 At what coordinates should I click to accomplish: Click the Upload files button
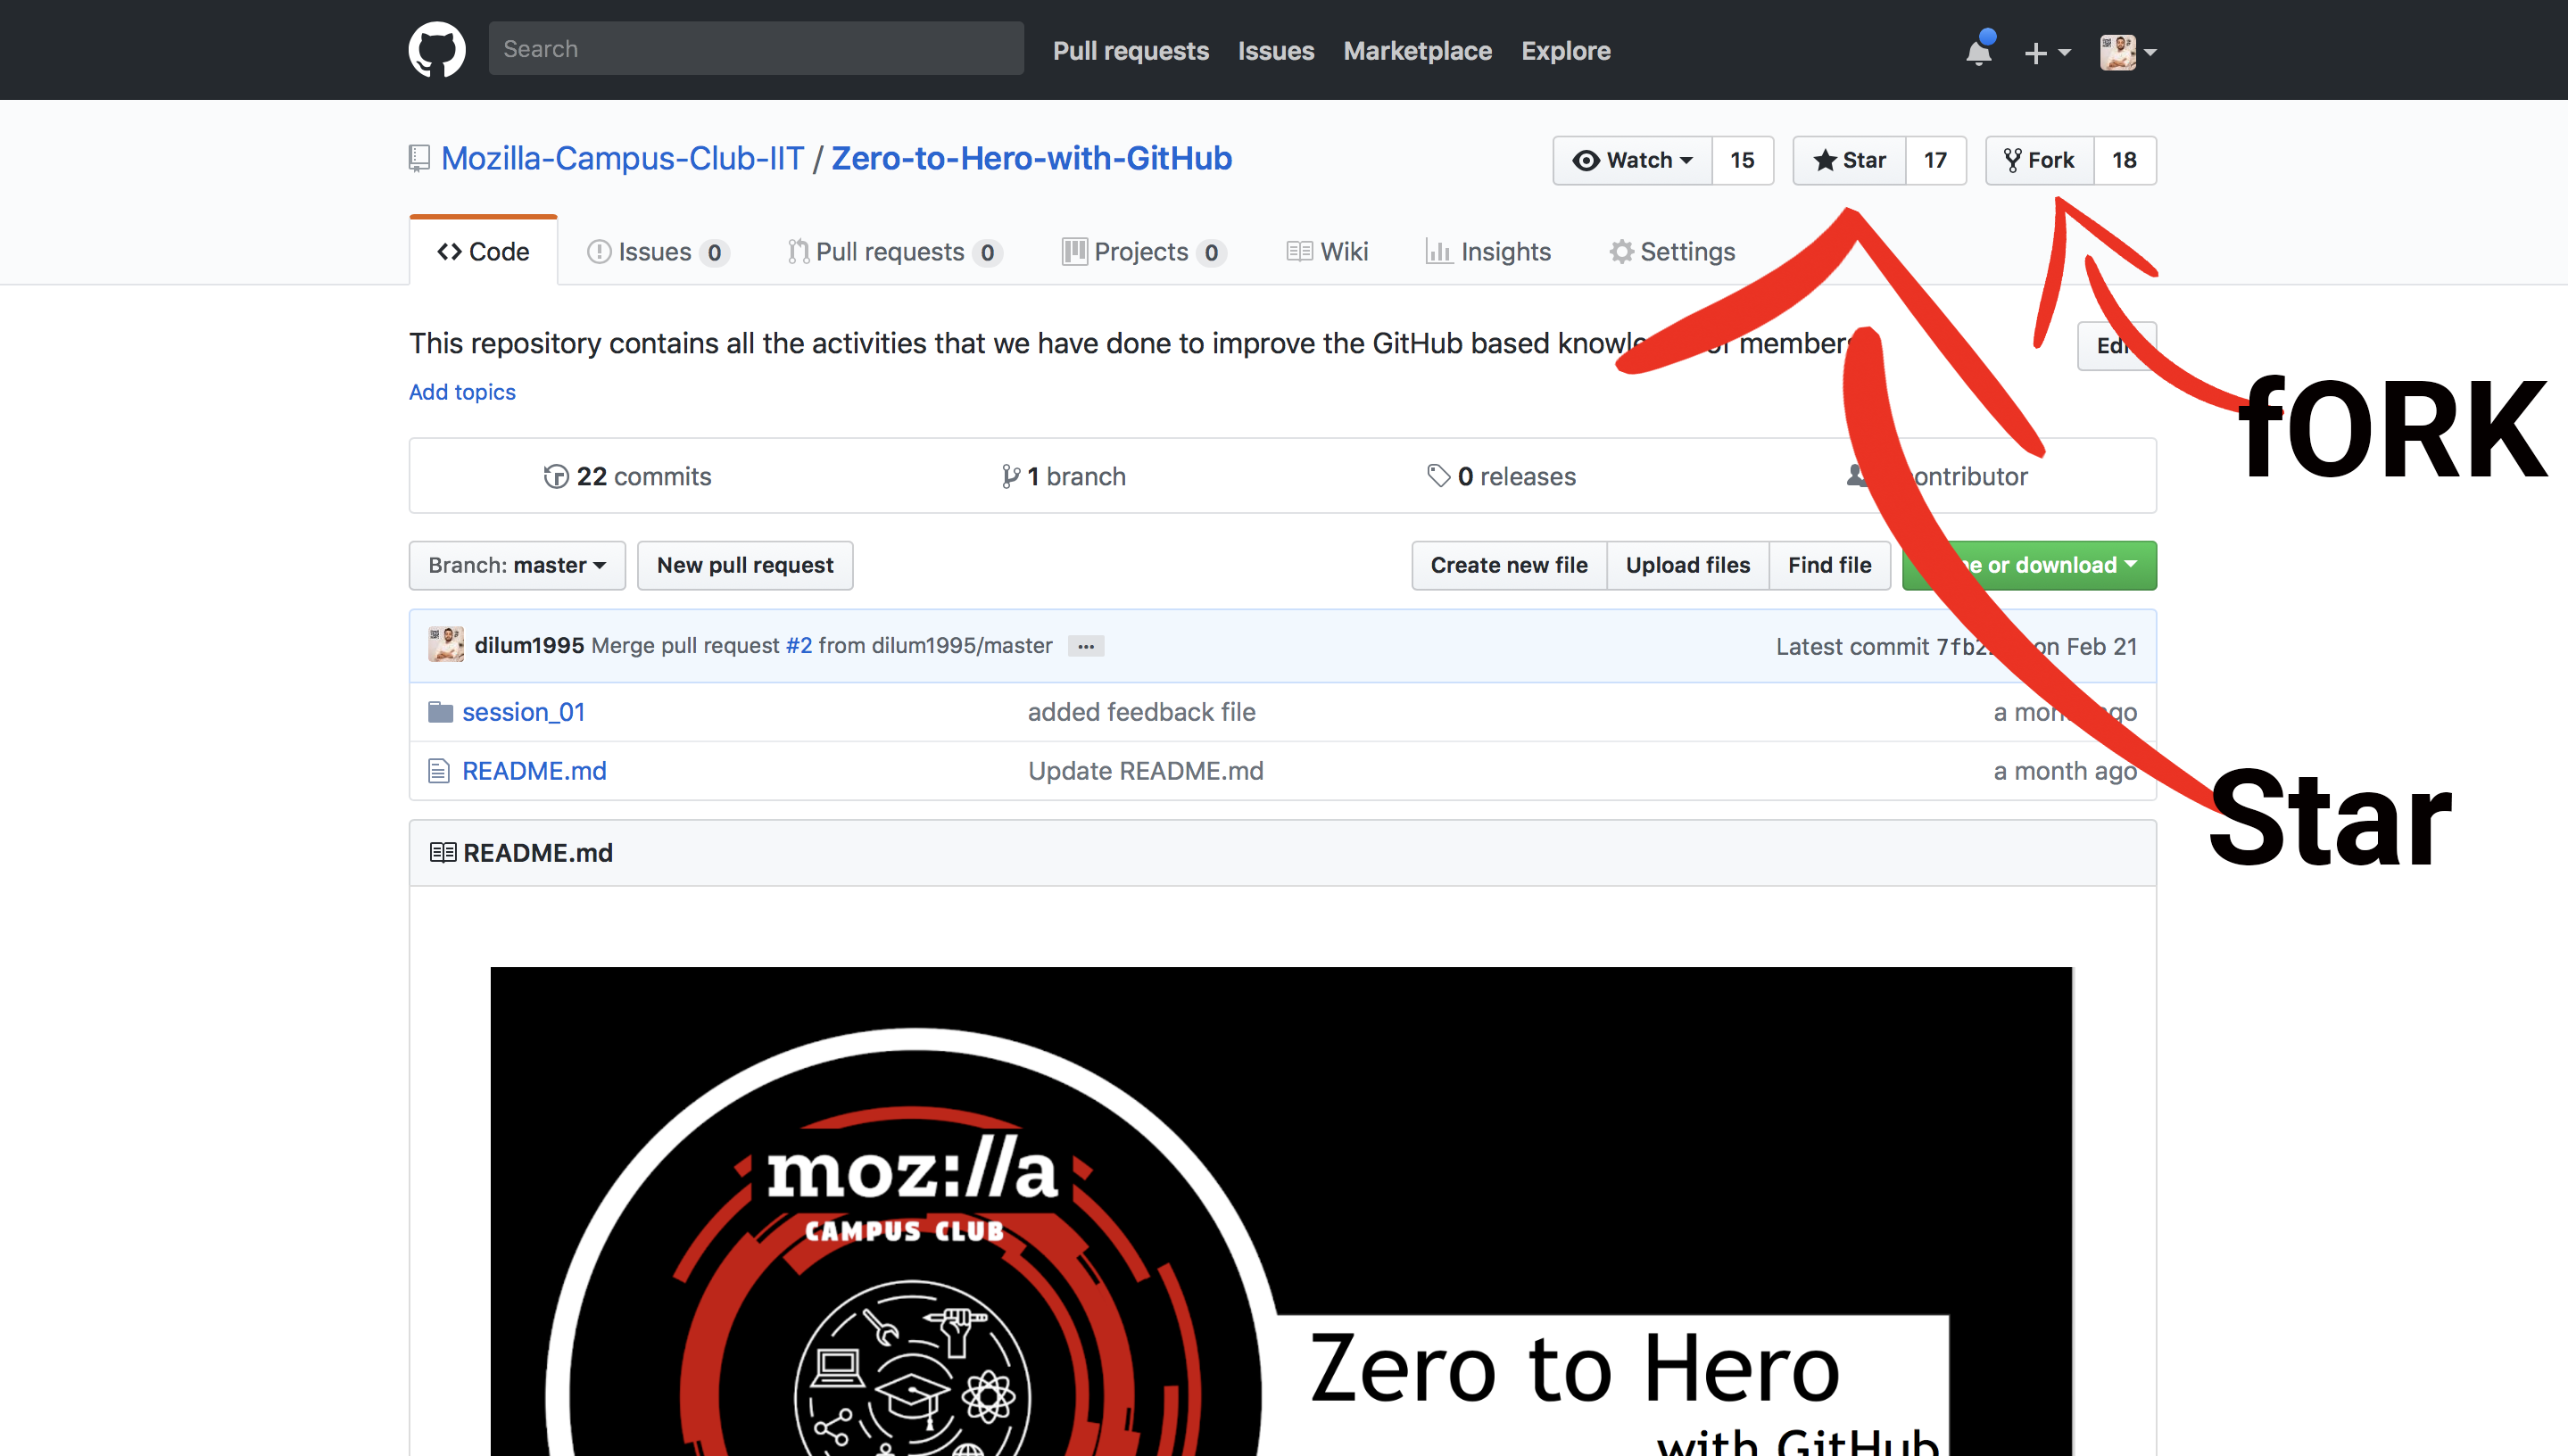[1688, 566]
